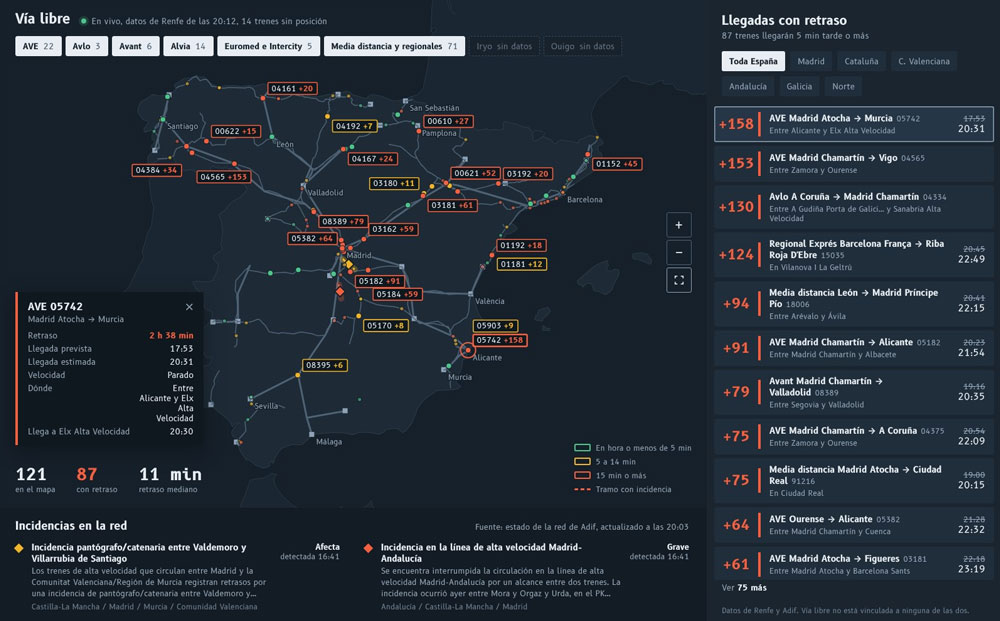Select the circled train marker near Alicante
This screenshot has width=1000, height=621.
[x=467, y=350]
